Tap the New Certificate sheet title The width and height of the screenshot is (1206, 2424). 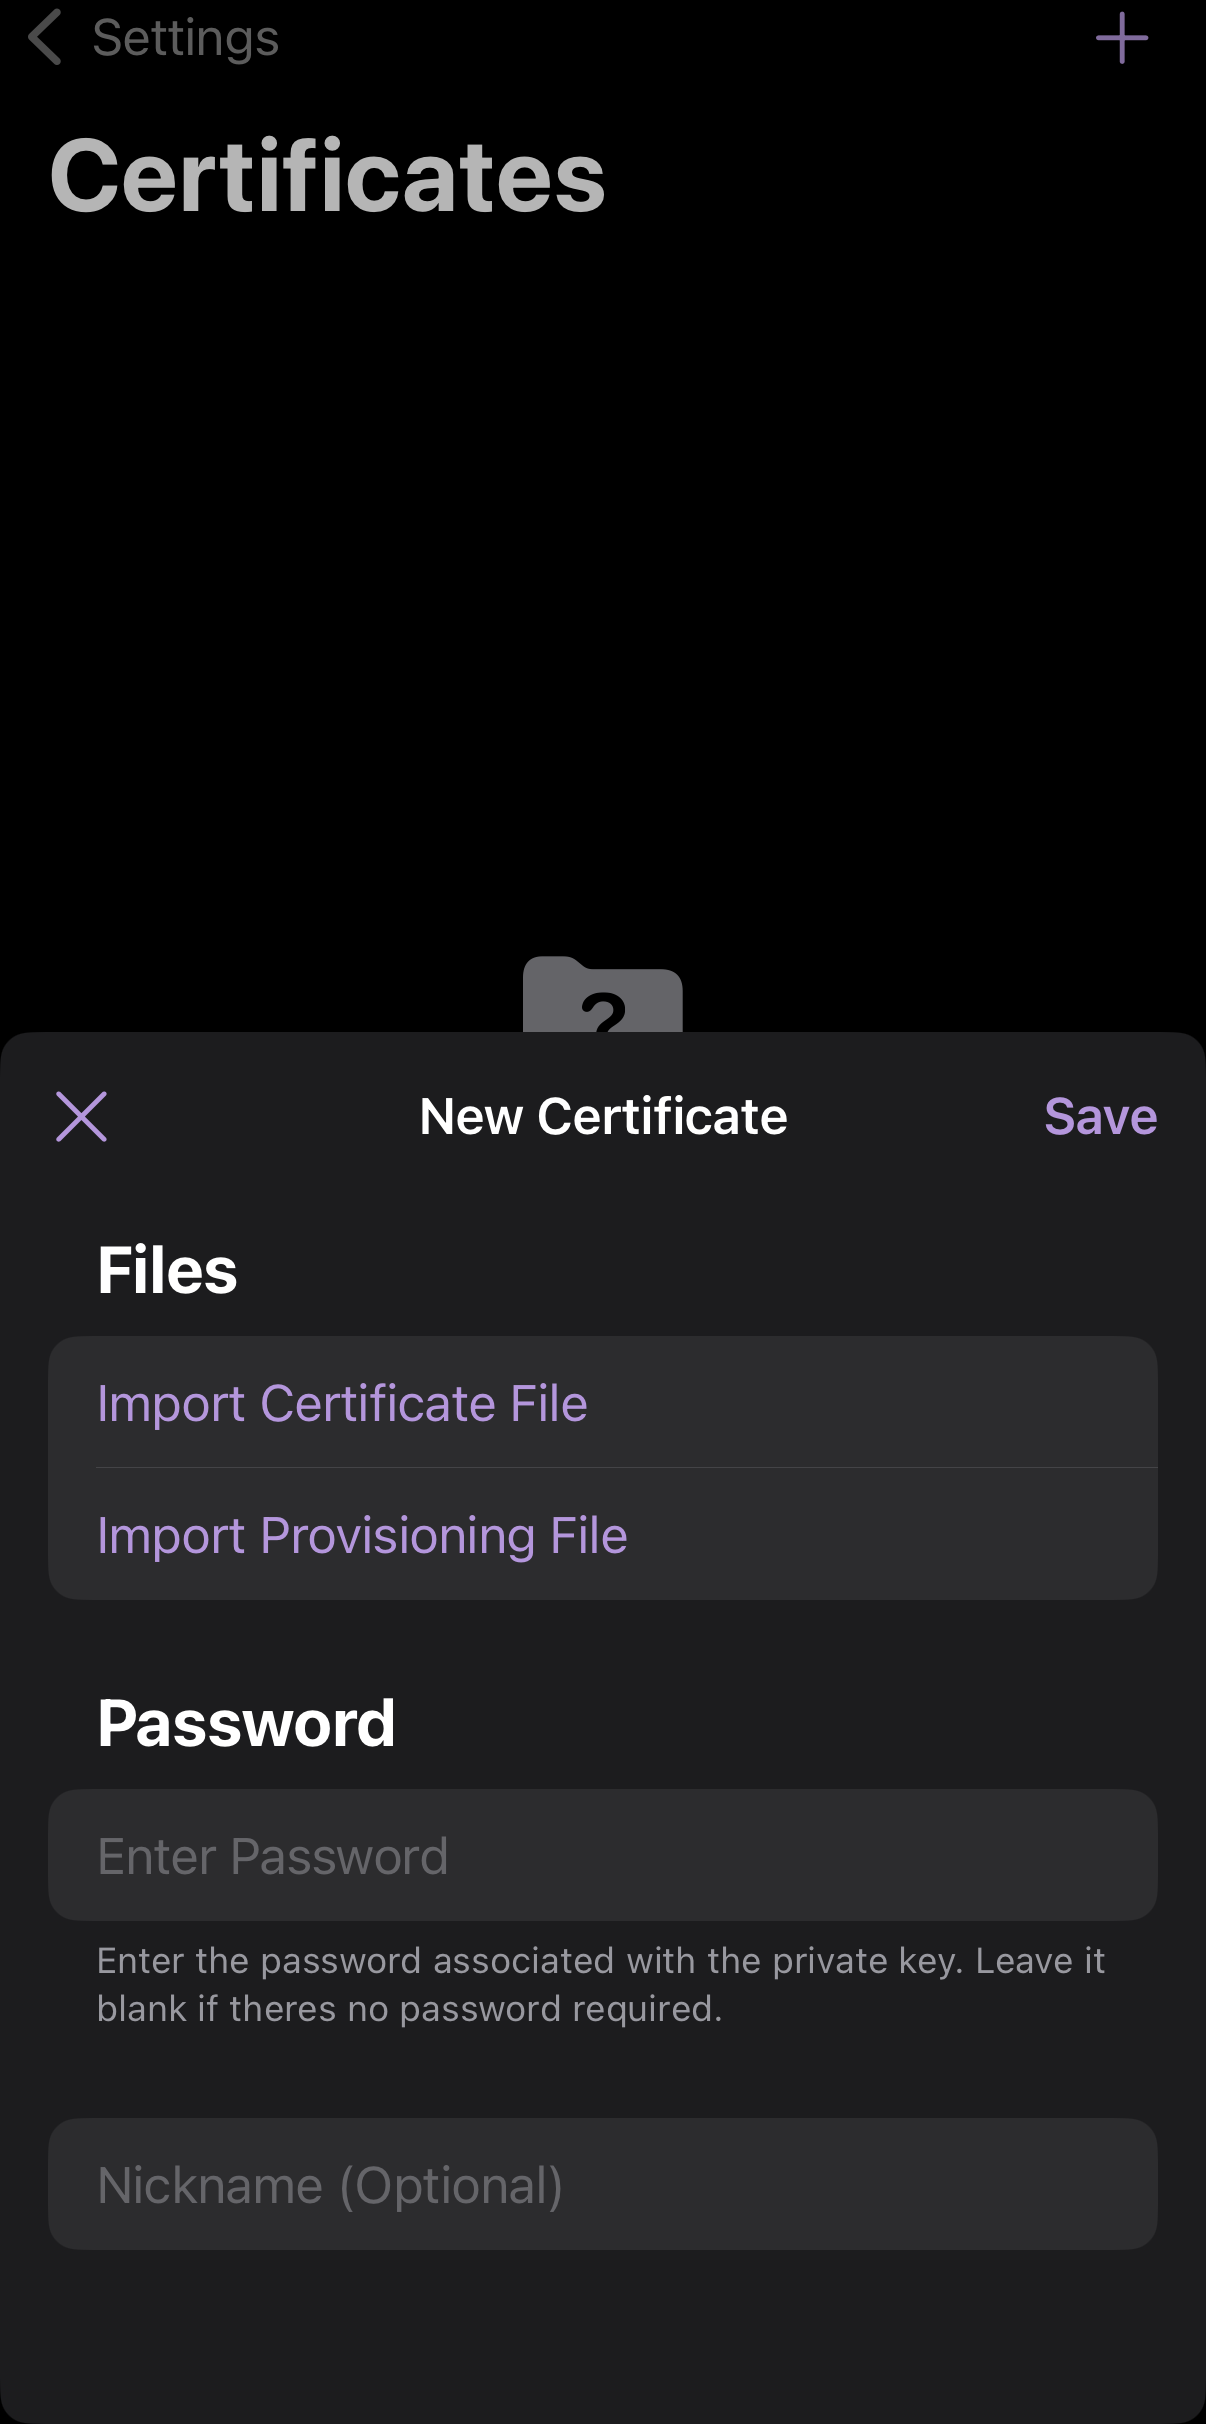pyautogui.click(x=602, y=1115)
